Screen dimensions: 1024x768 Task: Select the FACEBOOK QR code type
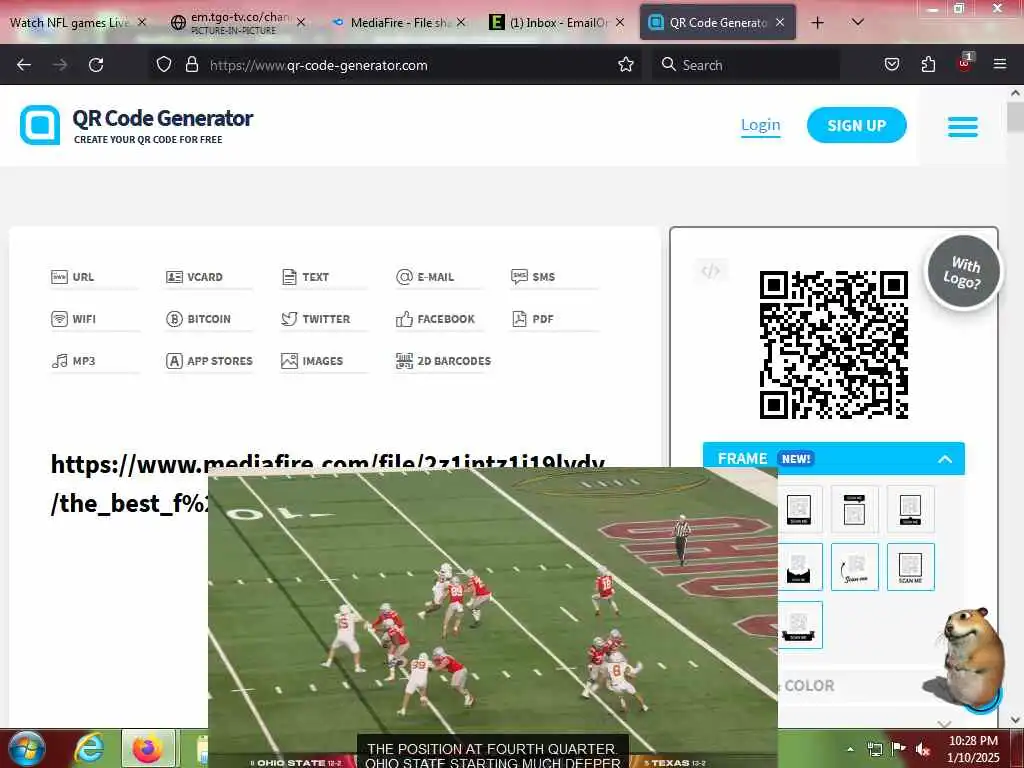tap(435, 319)
